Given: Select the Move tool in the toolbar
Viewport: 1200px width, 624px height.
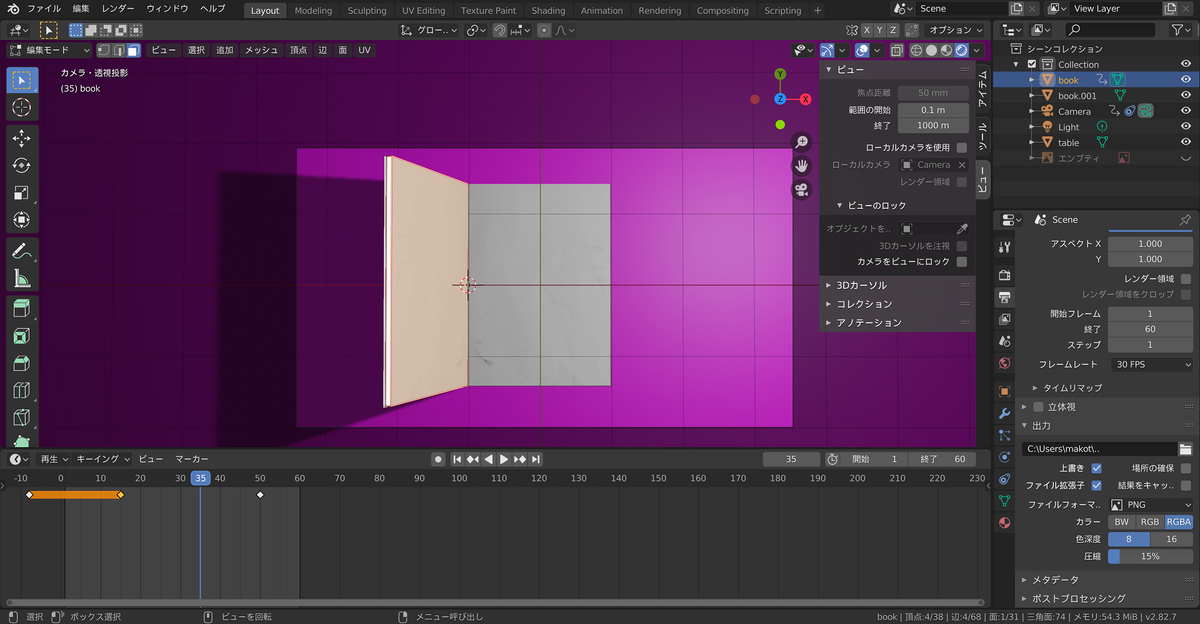Looking at the screenshot, I should click(x=22, y=138).
